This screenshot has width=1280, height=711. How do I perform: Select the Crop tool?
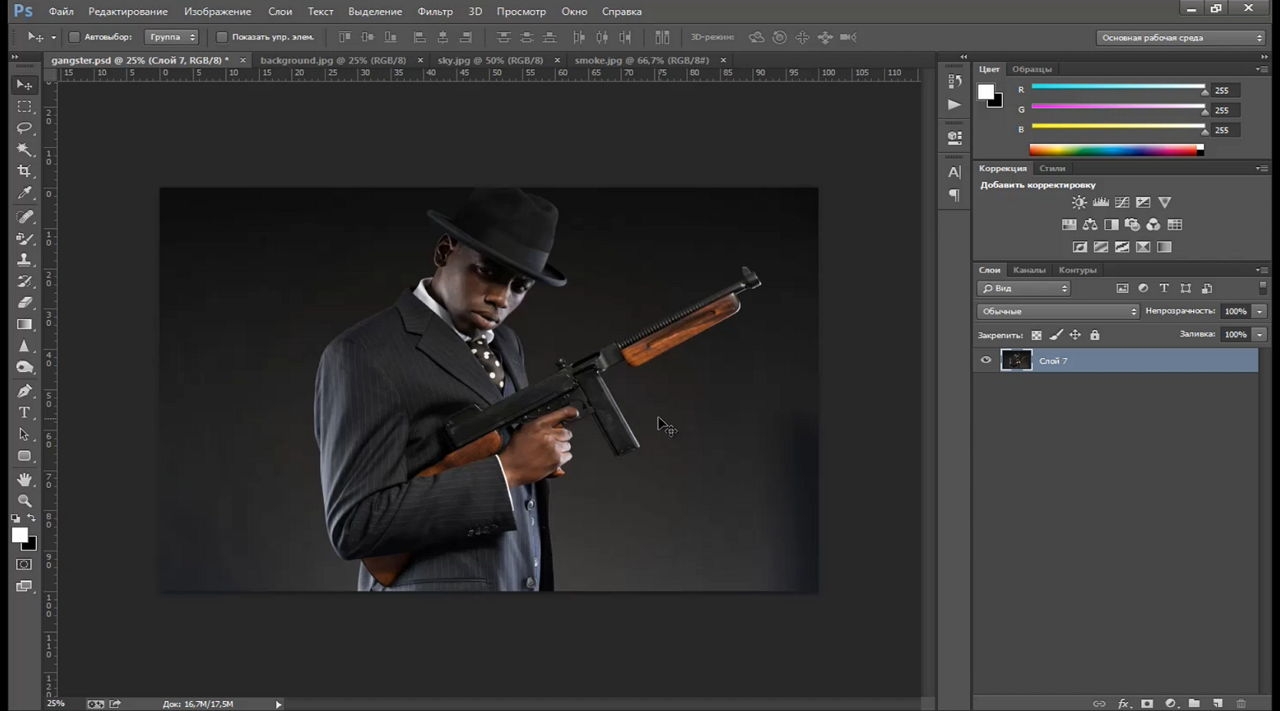(25, 172)
